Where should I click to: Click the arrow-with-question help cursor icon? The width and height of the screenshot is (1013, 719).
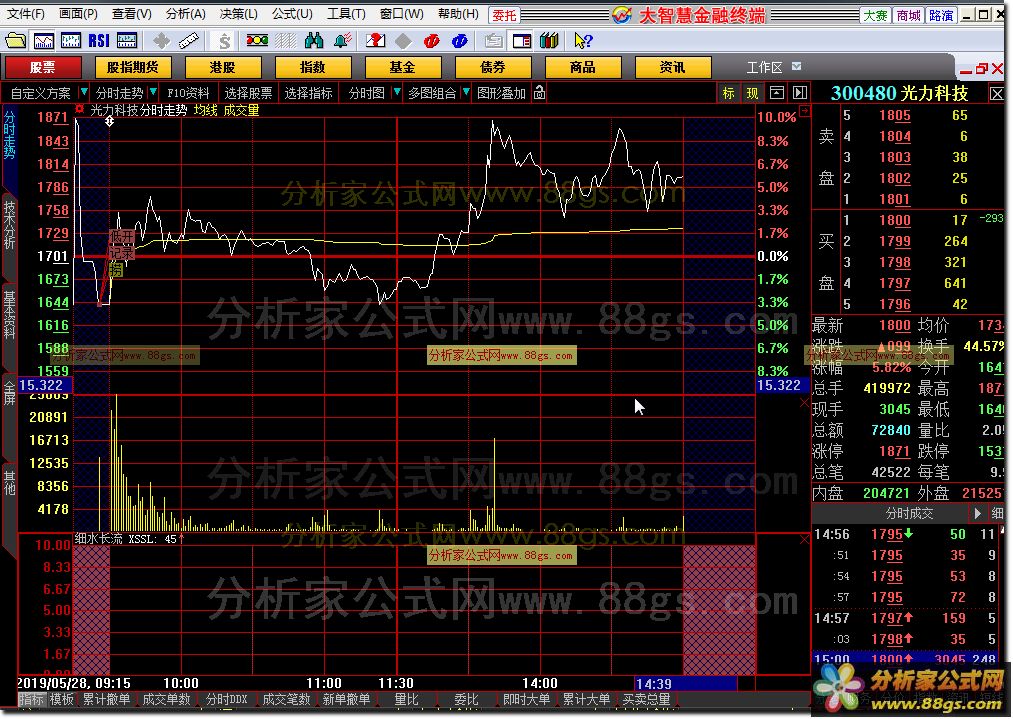[x=583, y=41]
